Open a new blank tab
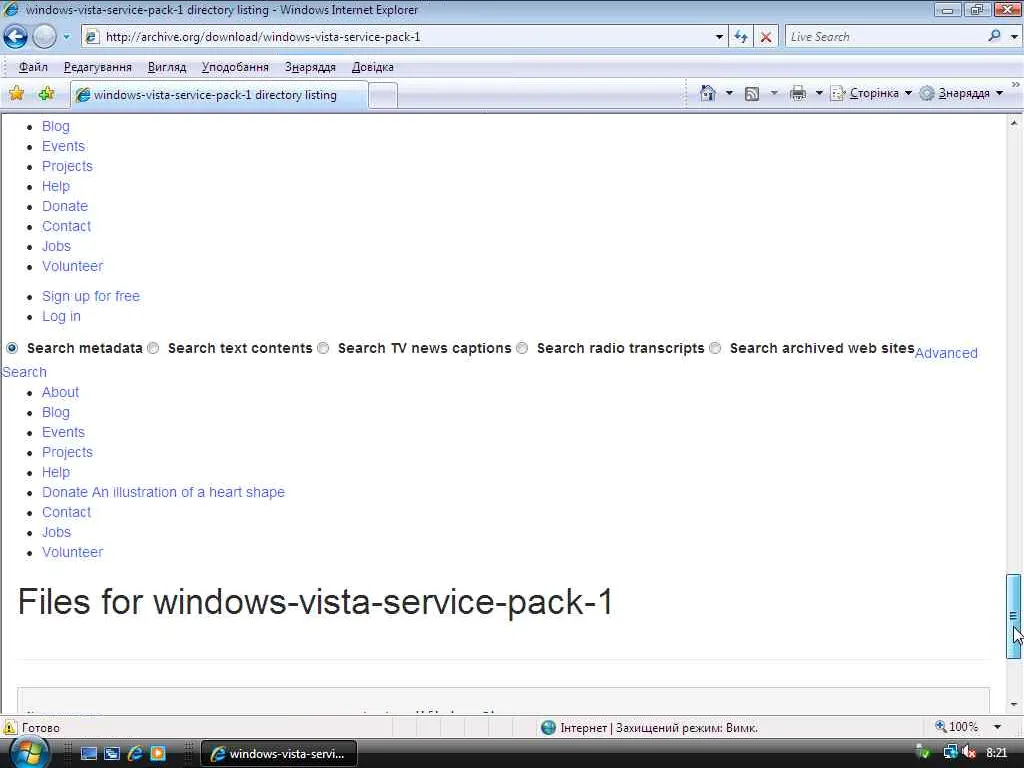 (x=383, y=95)
